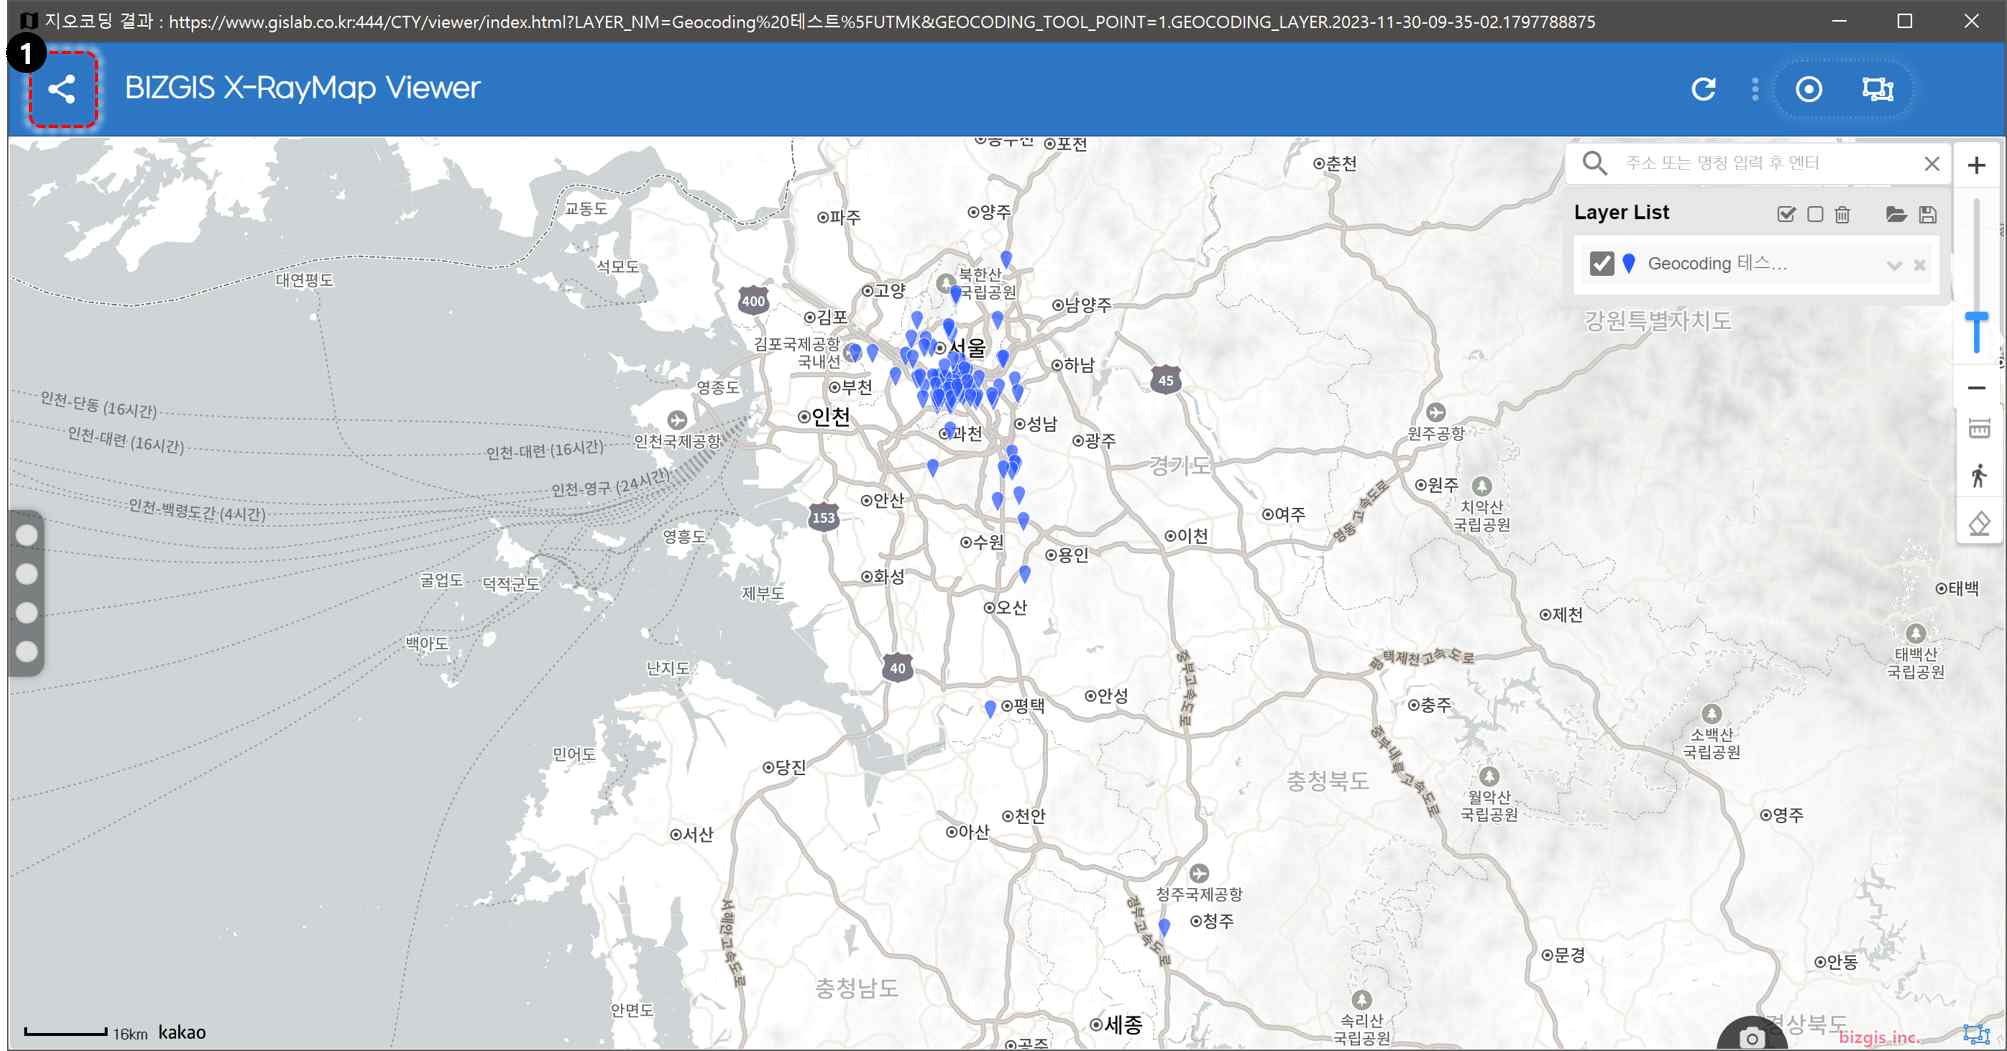Remove the Geocoding layer with its X
The height and width of the screenshot is (1051, 2007).
click(x=1919, y=265)
